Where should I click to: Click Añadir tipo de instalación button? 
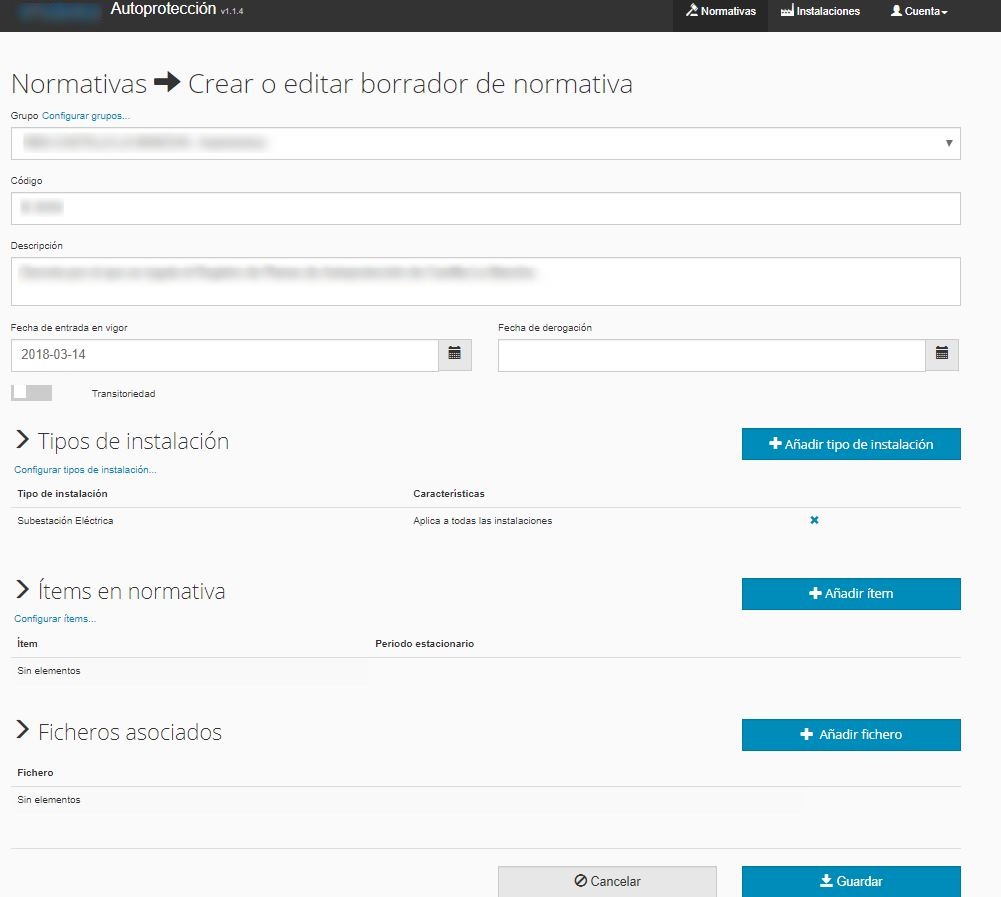851,444
